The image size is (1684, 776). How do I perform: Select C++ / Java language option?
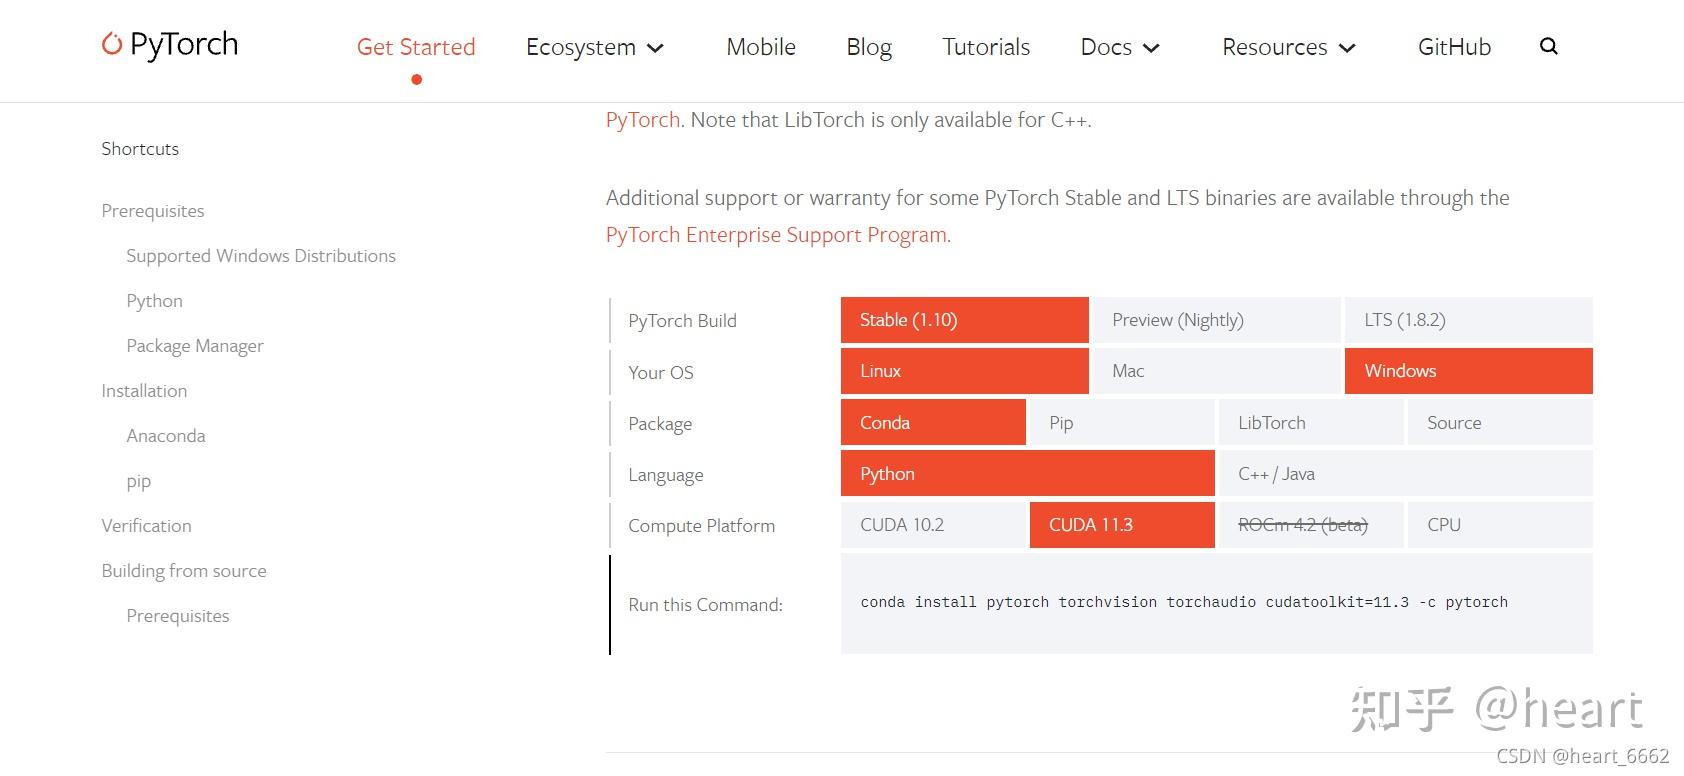pyautogui.click(x=1406, y=473)
